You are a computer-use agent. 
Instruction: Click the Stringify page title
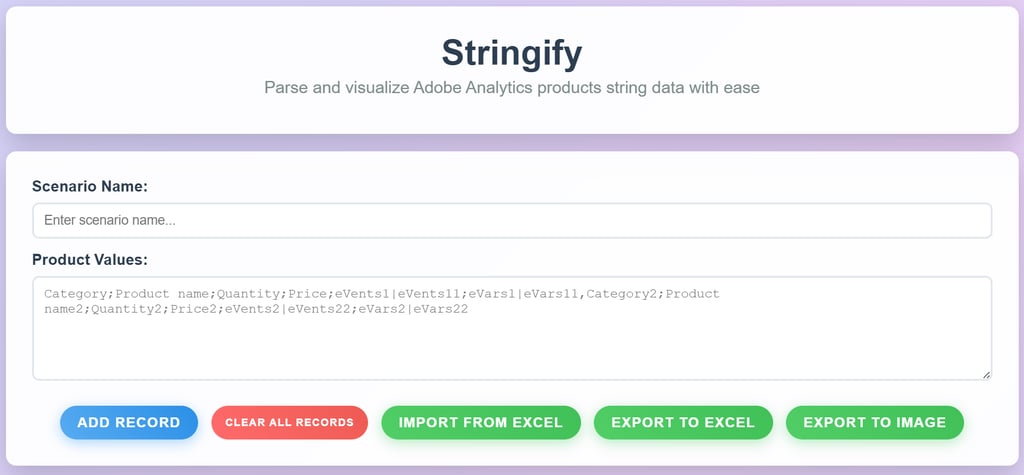point(511,51)
